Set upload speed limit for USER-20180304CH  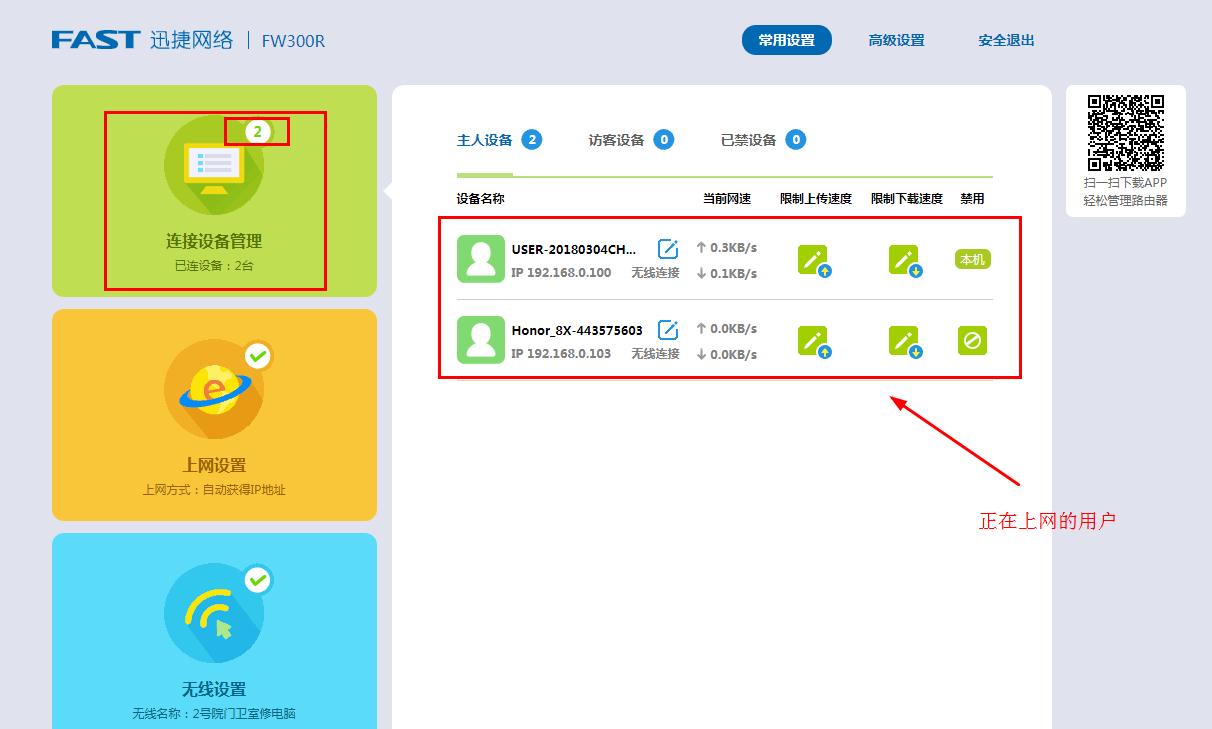click(x=815, y=258)
